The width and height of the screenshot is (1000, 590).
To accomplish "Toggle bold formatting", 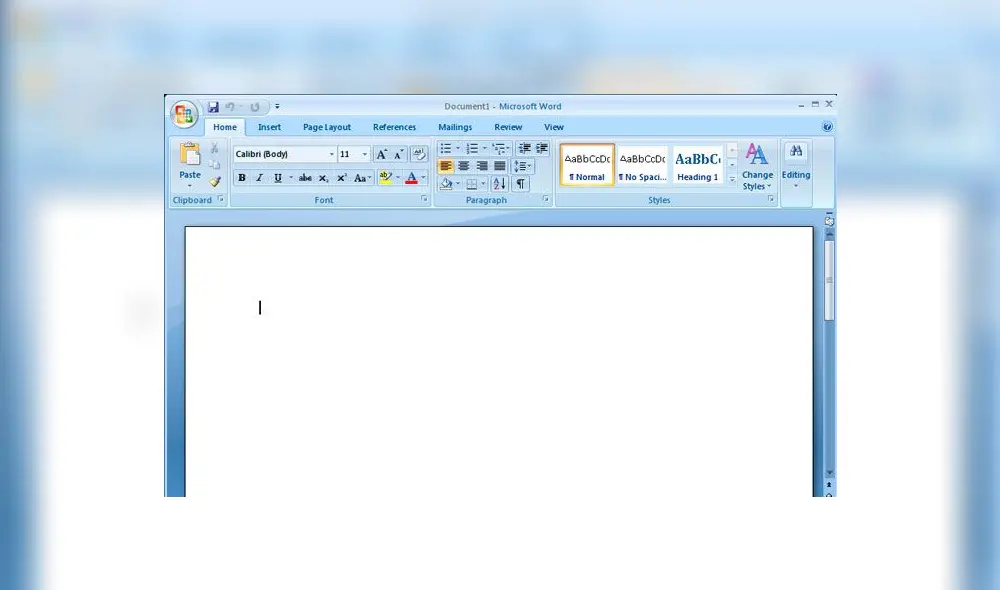I will pos(241,177).
